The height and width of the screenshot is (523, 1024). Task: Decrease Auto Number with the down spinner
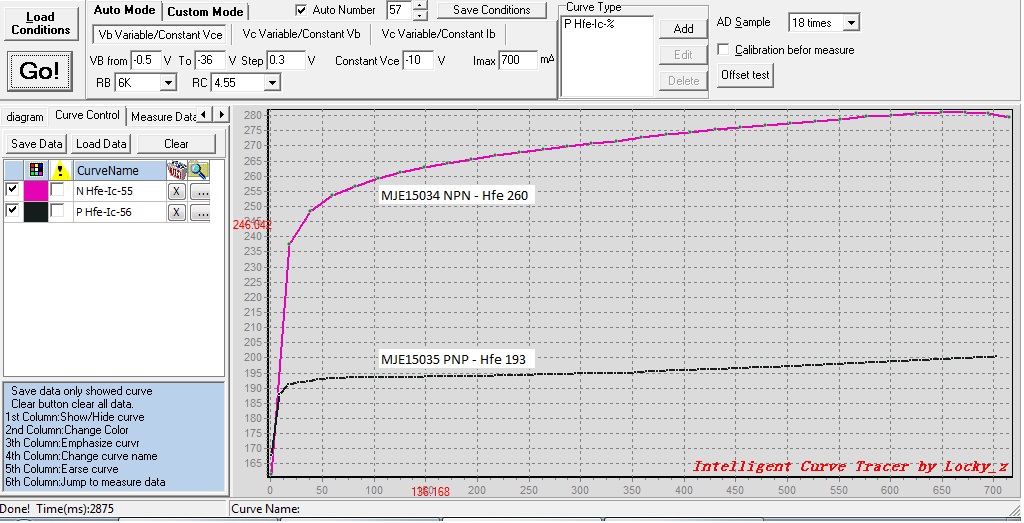420,15
